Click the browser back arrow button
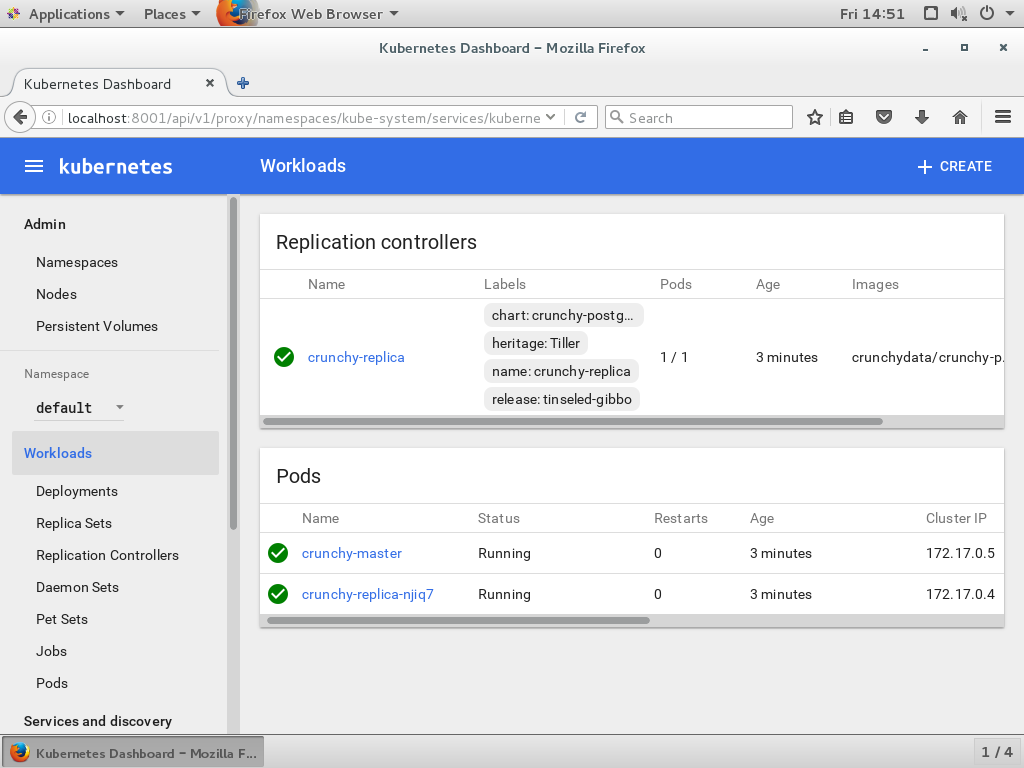This screenshot has width=1024, height=768. 19,118
